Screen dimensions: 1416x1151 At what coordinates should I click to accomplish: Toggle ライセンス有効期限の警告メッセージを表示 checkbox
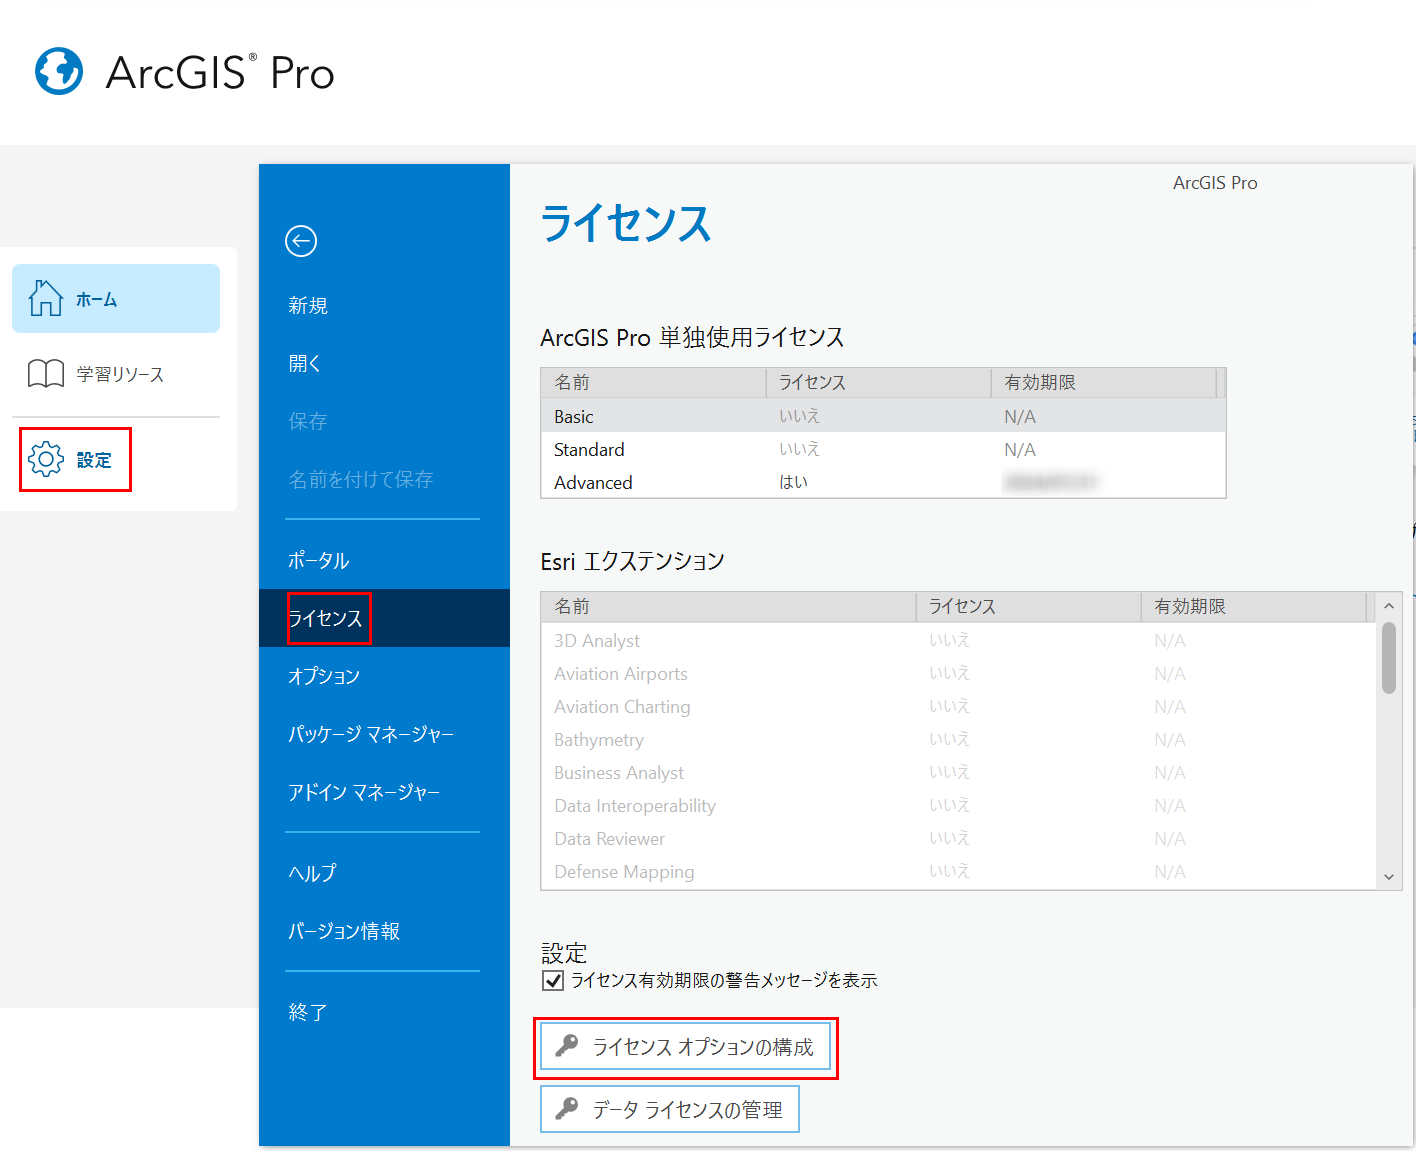click(x=553, y=980)
